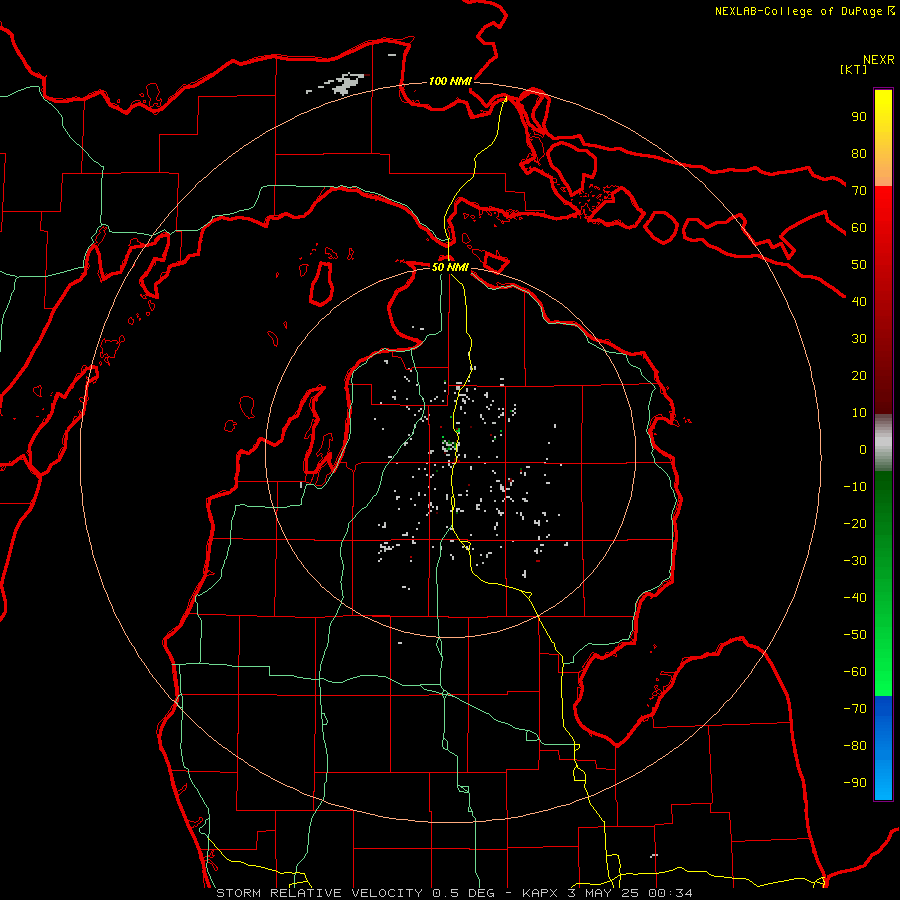Click the -70 value on velocity scale
The image size is (900, 900).
click(855, 708)
